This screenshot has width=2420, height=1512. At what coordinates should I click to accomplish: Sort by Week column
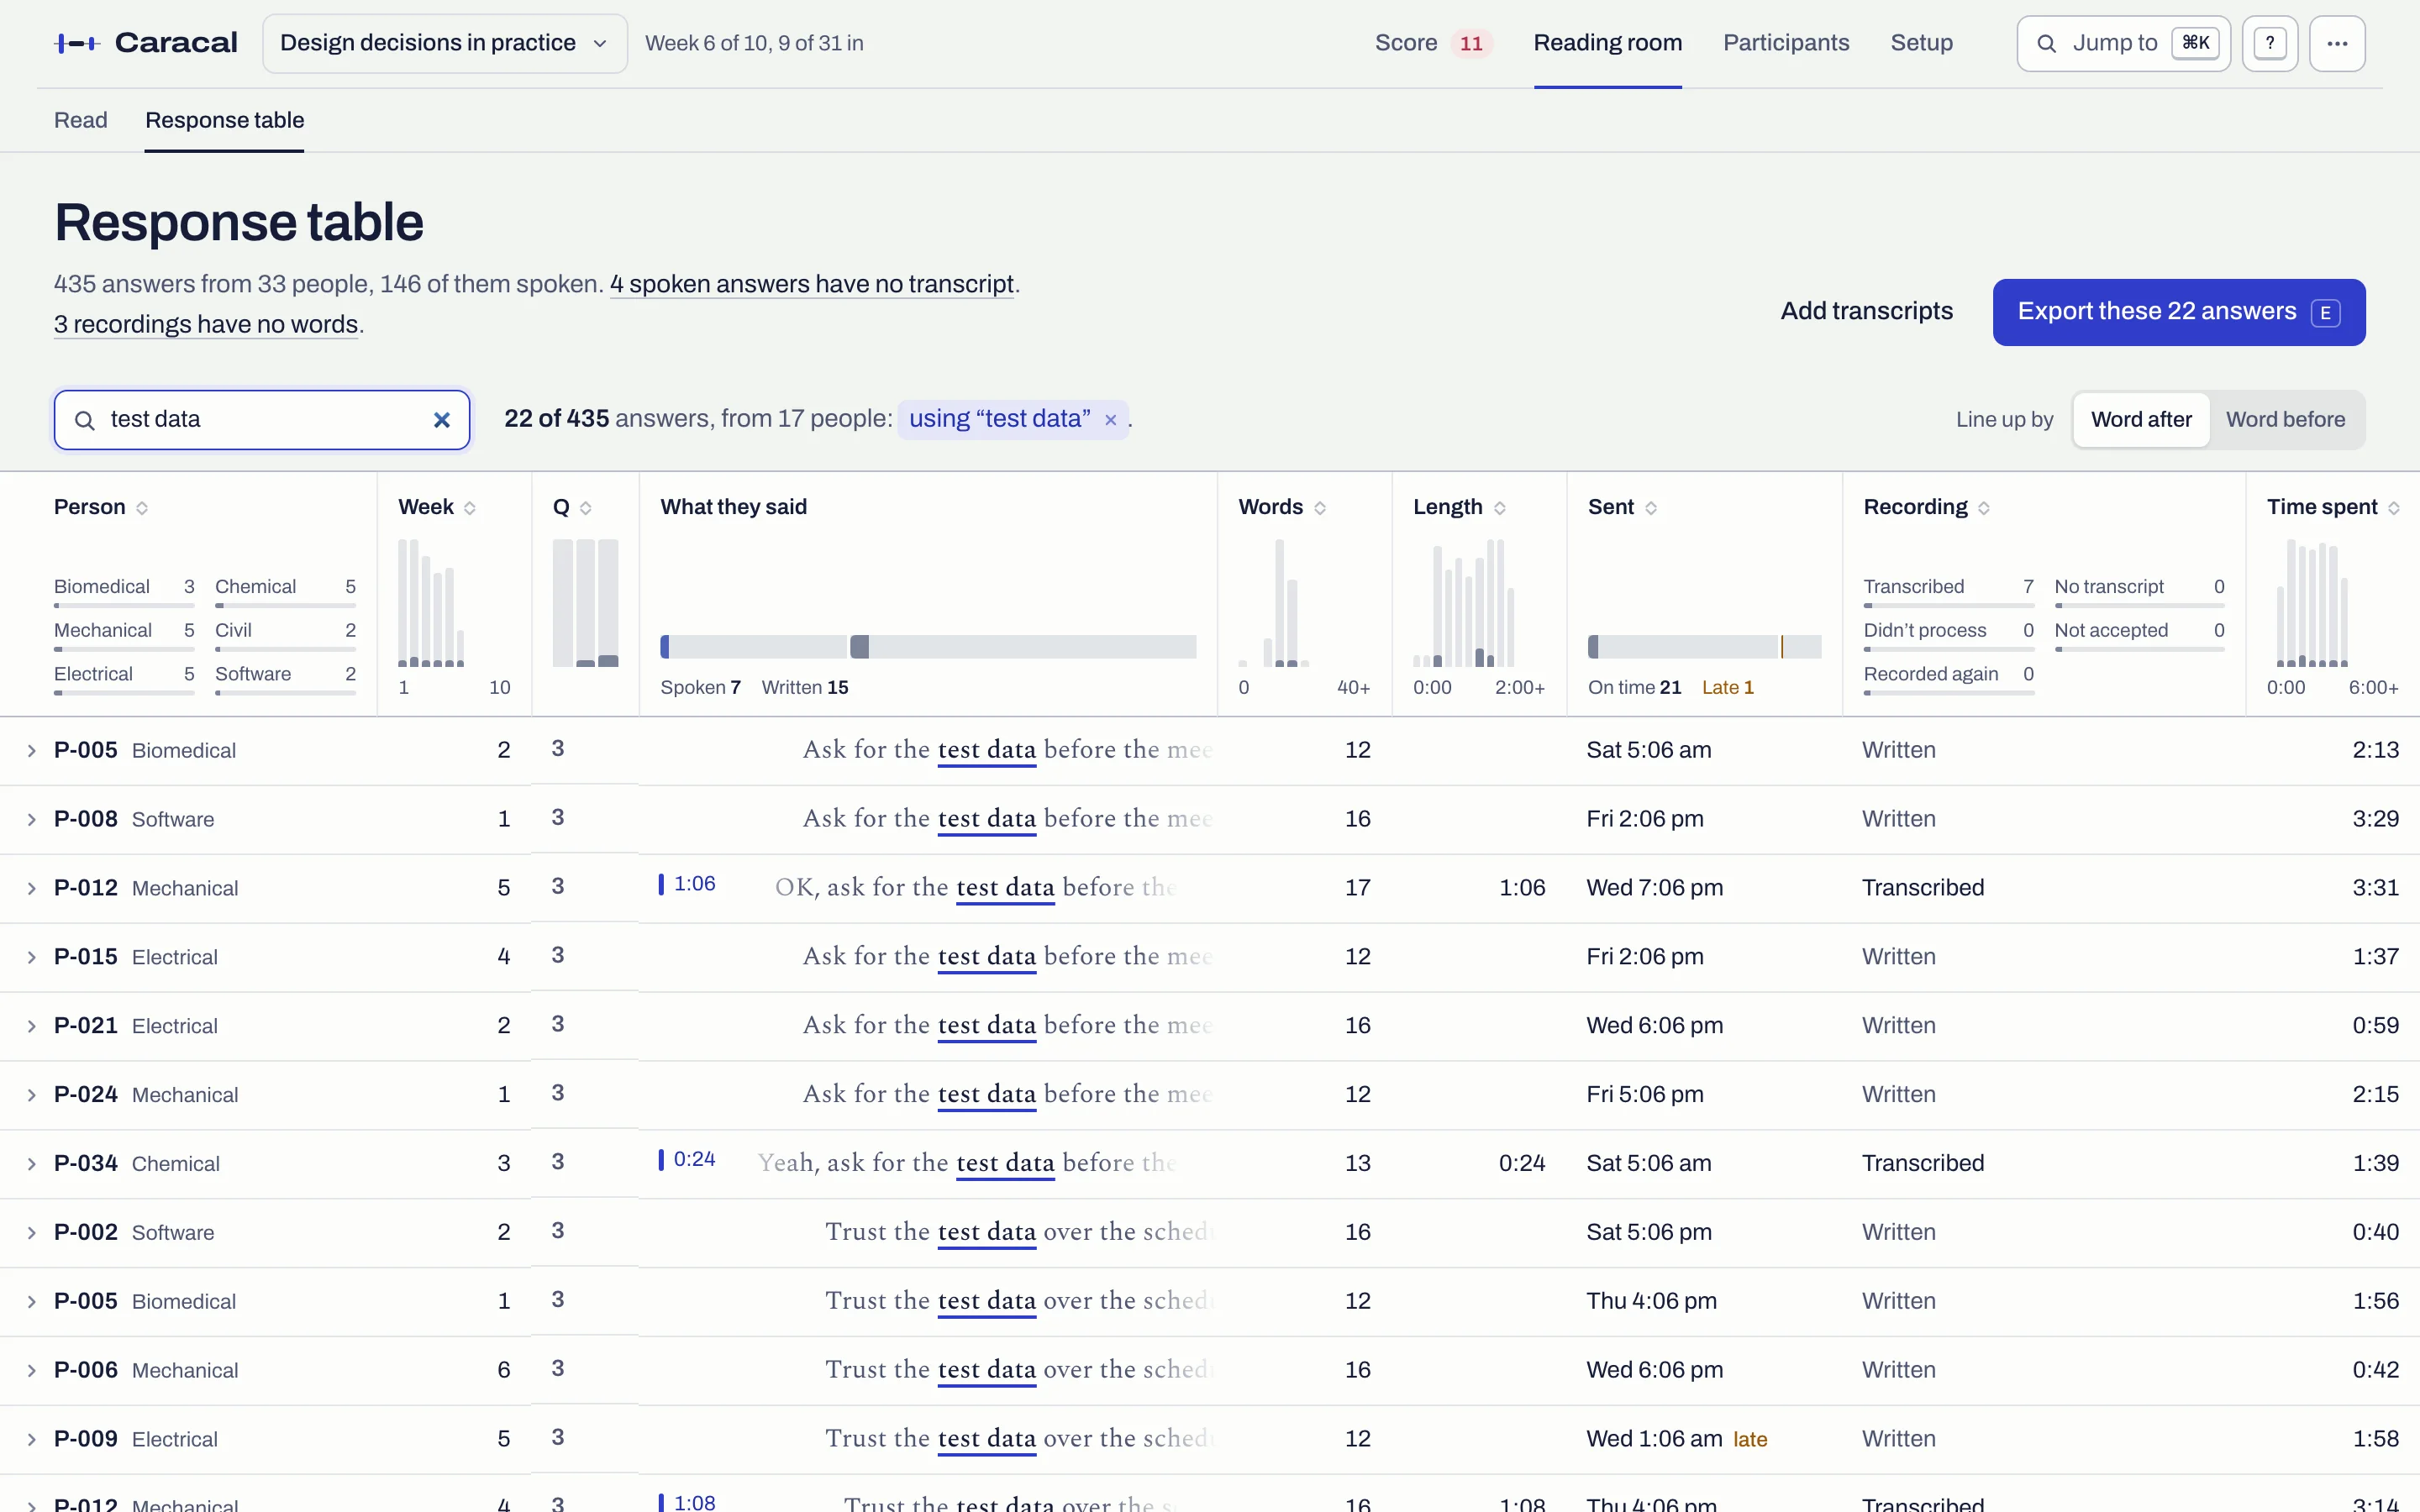click(x=437, y=507)
